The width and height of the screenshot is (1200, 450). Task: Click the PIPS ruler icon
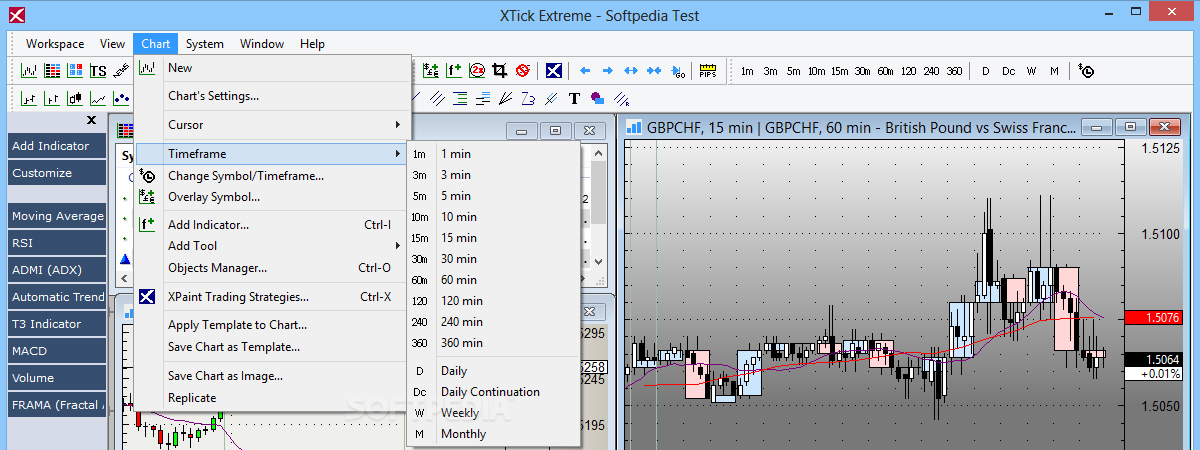tap(708, 71)
